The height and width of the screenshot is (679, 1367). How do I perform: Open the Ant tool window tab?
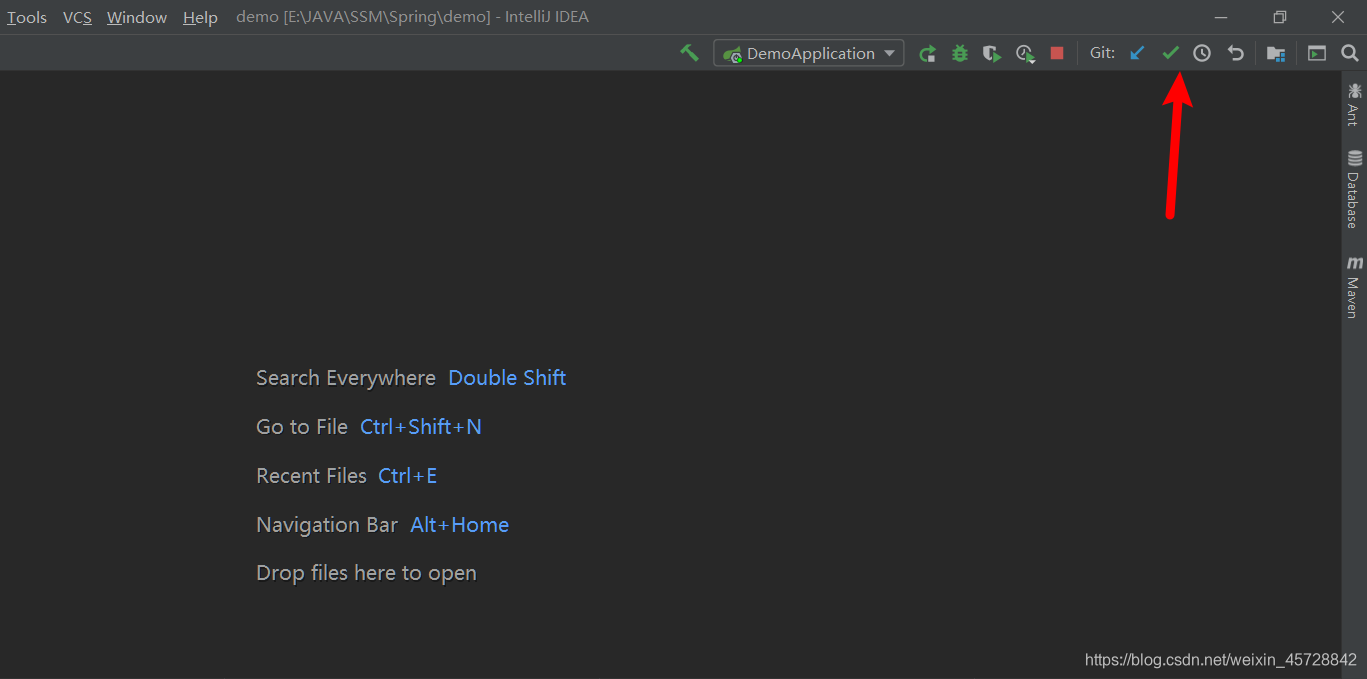click(x=1354, y=105)
